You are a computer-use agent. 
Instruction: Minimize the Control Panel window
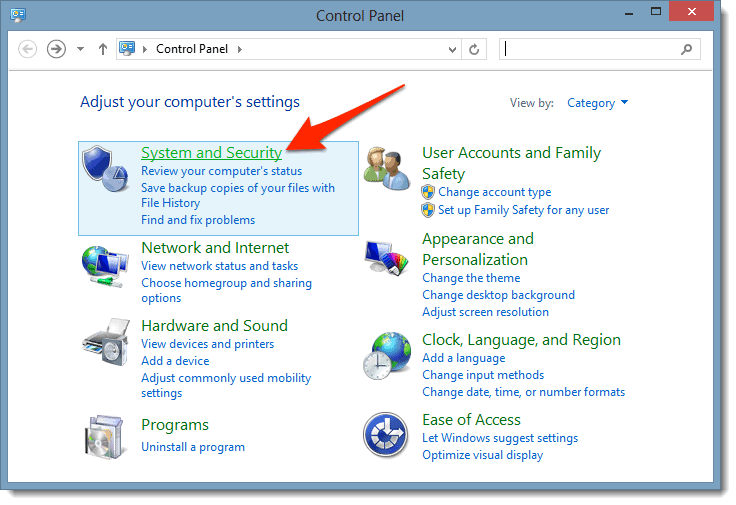[x=629, y=13]
